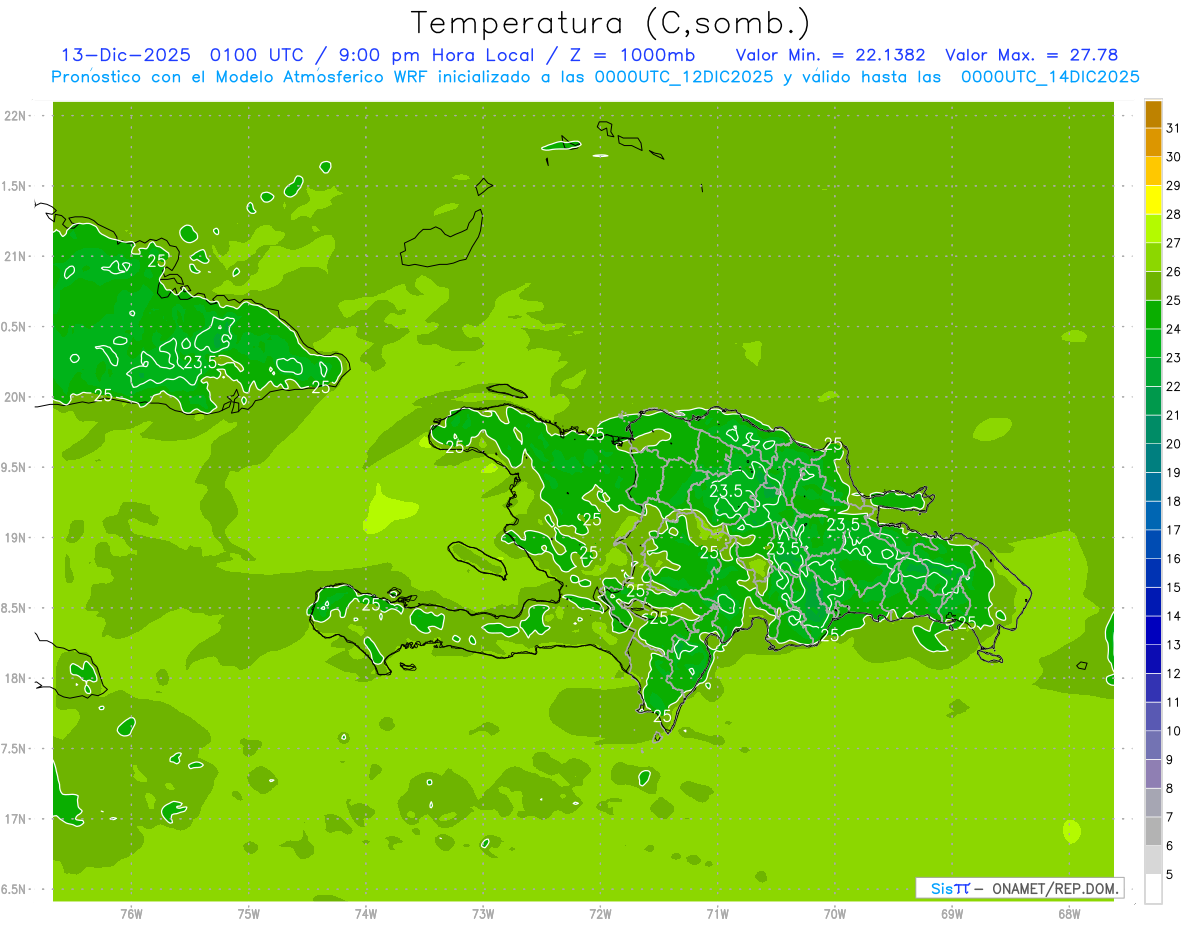Click the "0100 UTC" time label
The height and width of the screenshot is (927, 1200).
pyautogui.click(x=258, y=55)
